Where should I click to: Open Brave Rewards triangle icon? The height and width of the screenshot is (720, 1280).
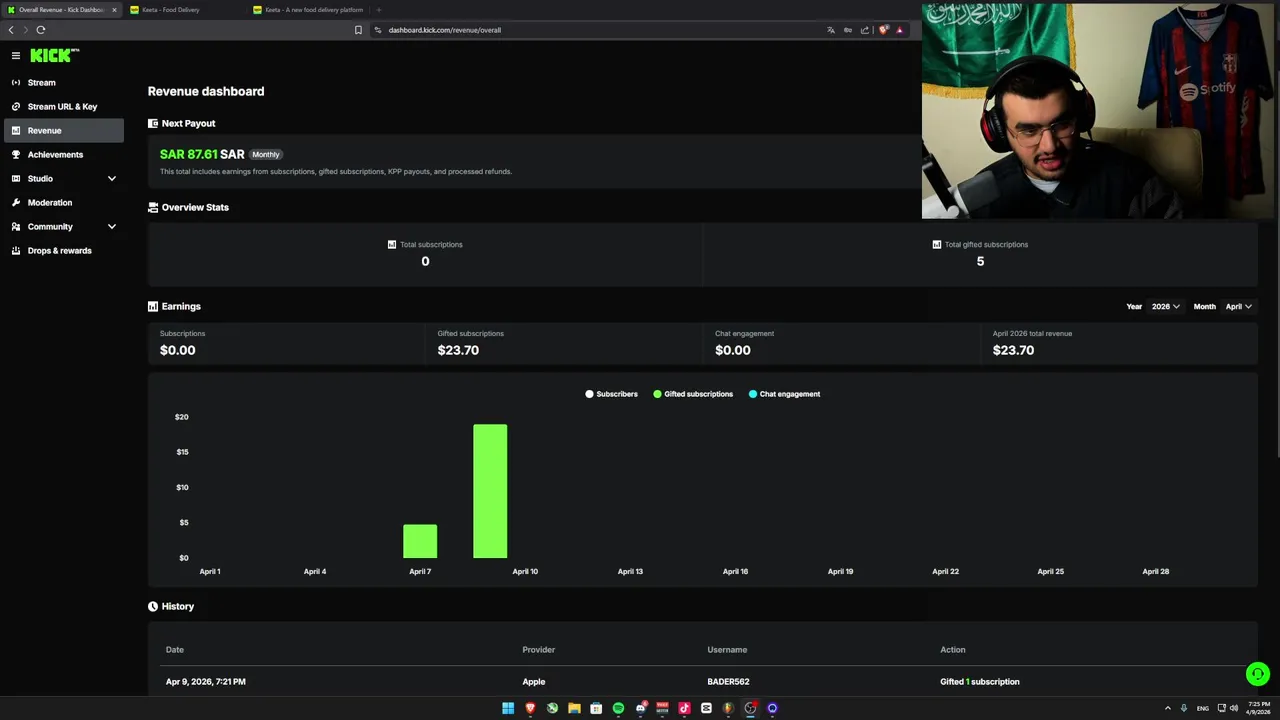click(x=899, y=30)
